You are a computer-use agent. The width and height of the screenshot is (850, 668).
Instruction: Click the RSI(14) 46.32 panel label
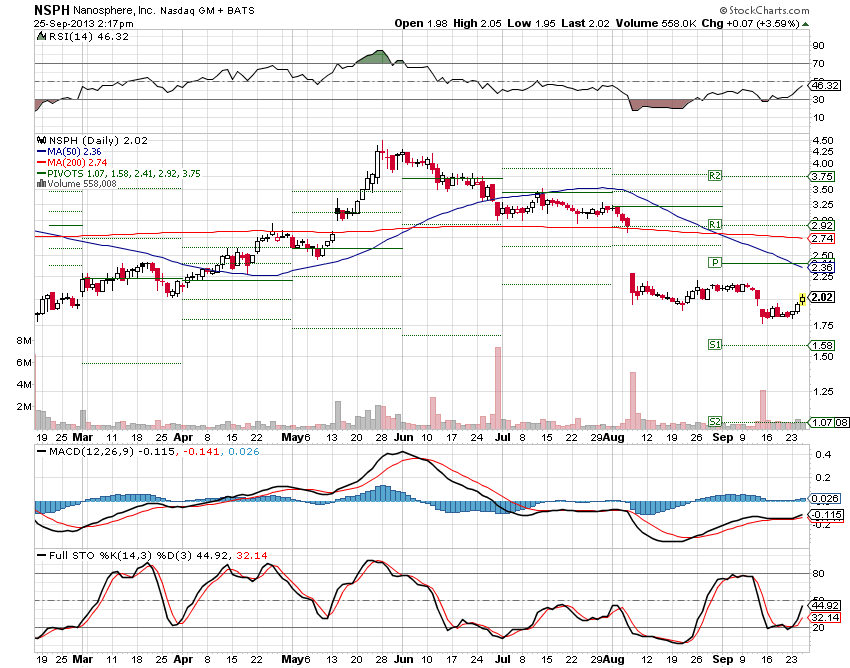pos(88,36)
